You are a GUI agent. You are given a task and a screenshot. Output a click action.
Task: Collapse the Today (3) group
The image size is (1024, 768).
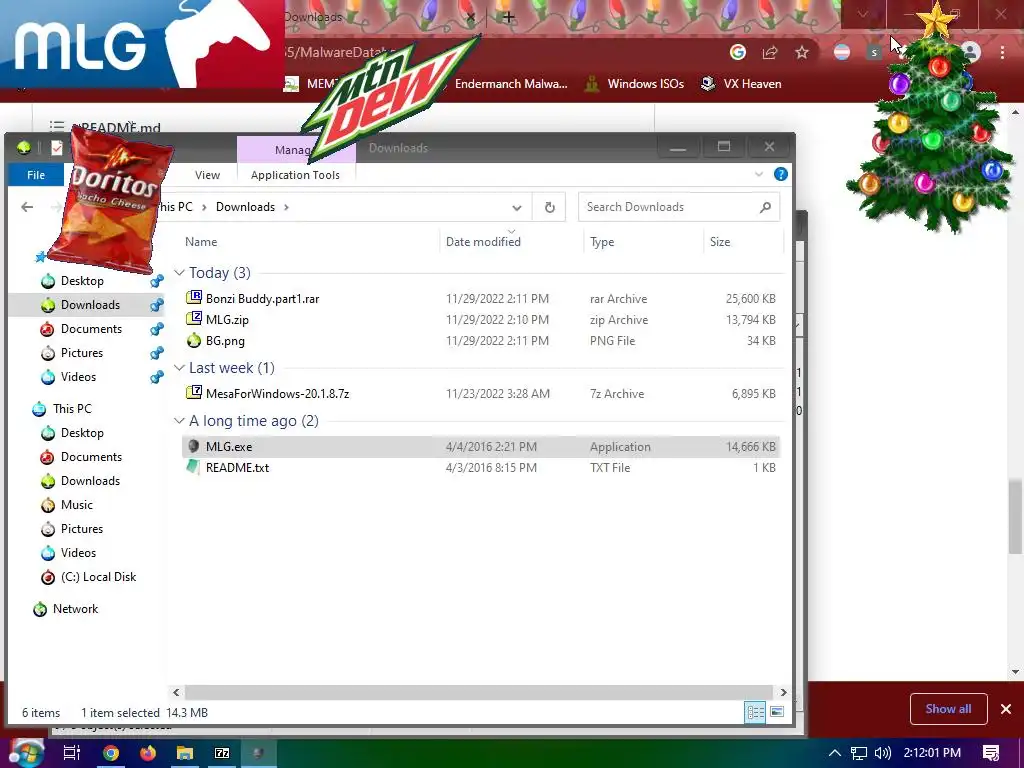tap(179, 272)
